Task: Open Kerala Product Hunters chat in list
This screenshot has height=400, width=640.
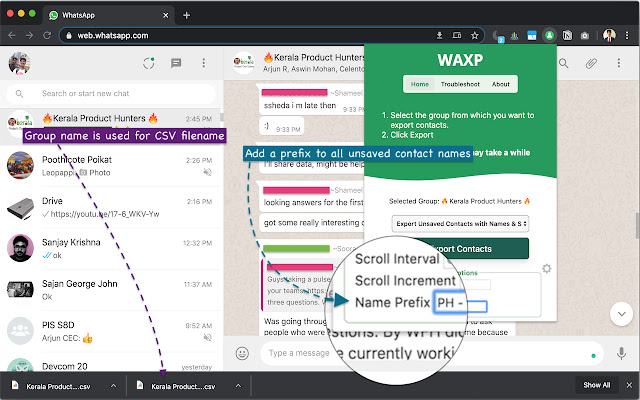Action: click(111, 125)
